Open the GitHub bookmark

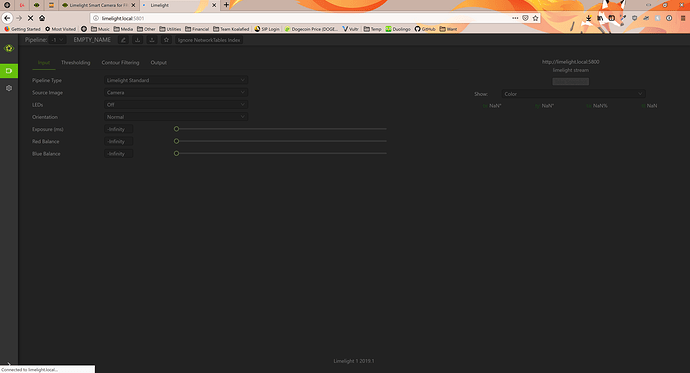point(425,29)
